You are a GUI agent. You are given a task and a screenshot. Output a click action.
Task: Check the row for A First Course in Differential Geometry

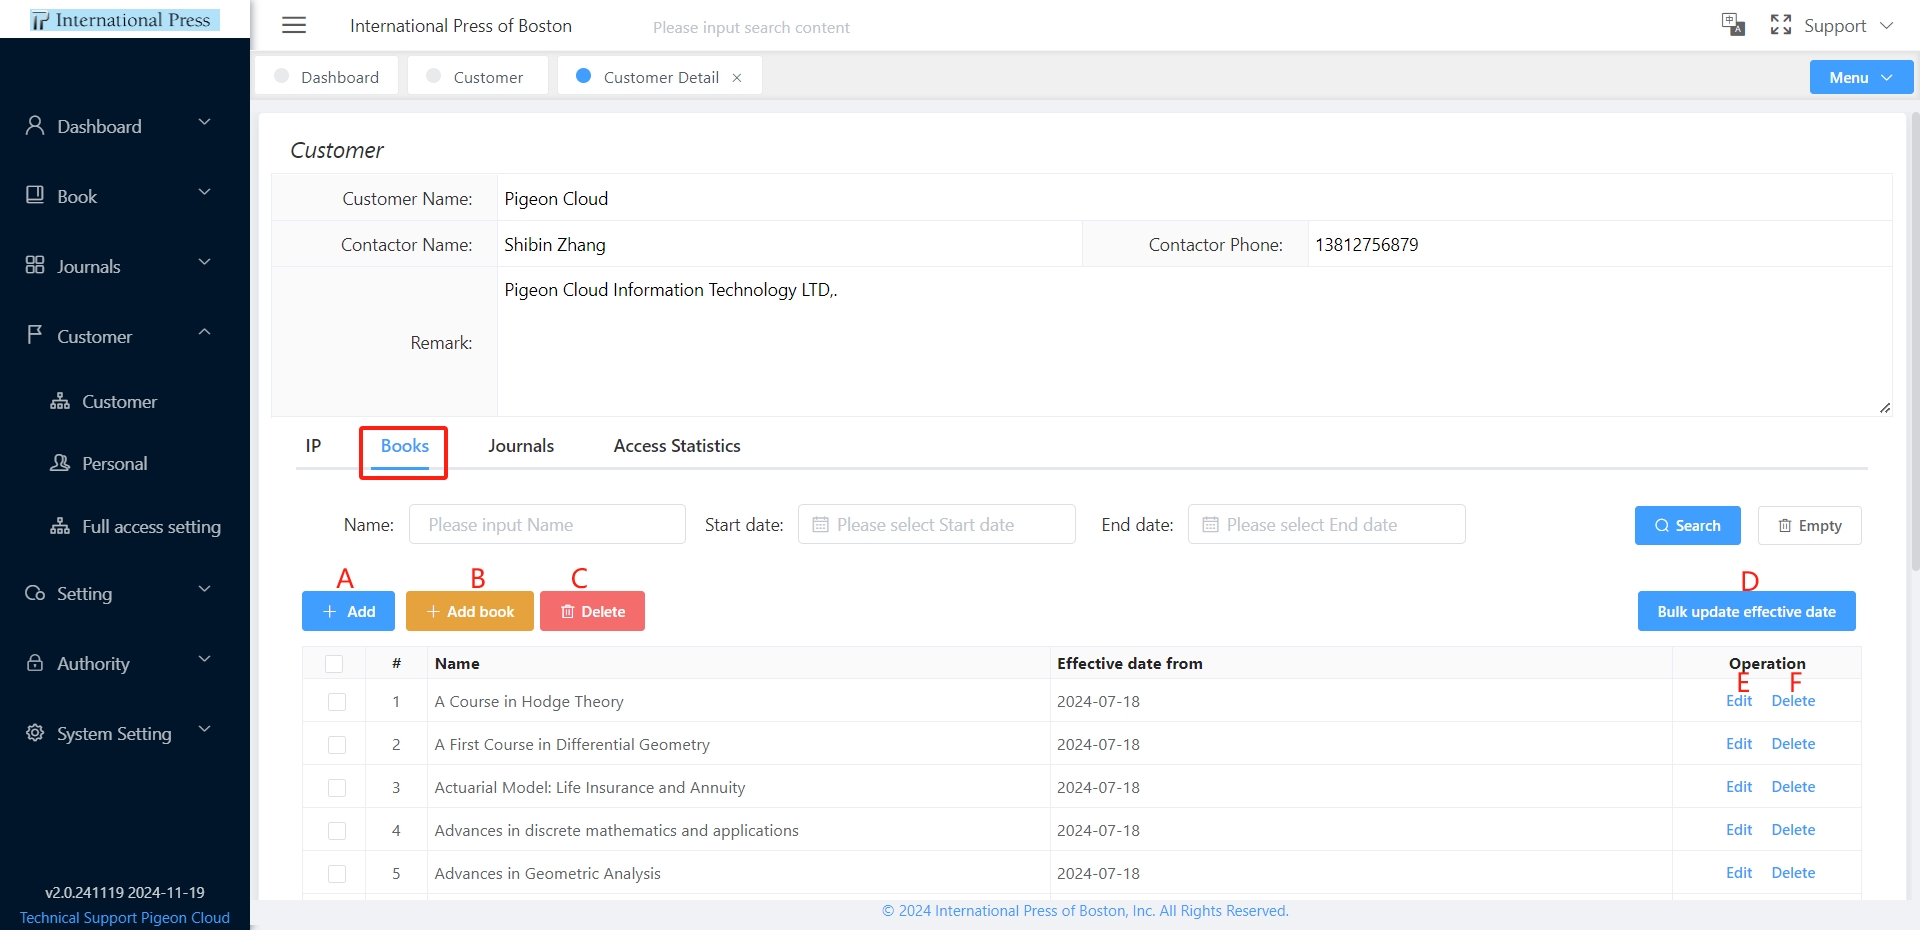click(x=337, y=745)
